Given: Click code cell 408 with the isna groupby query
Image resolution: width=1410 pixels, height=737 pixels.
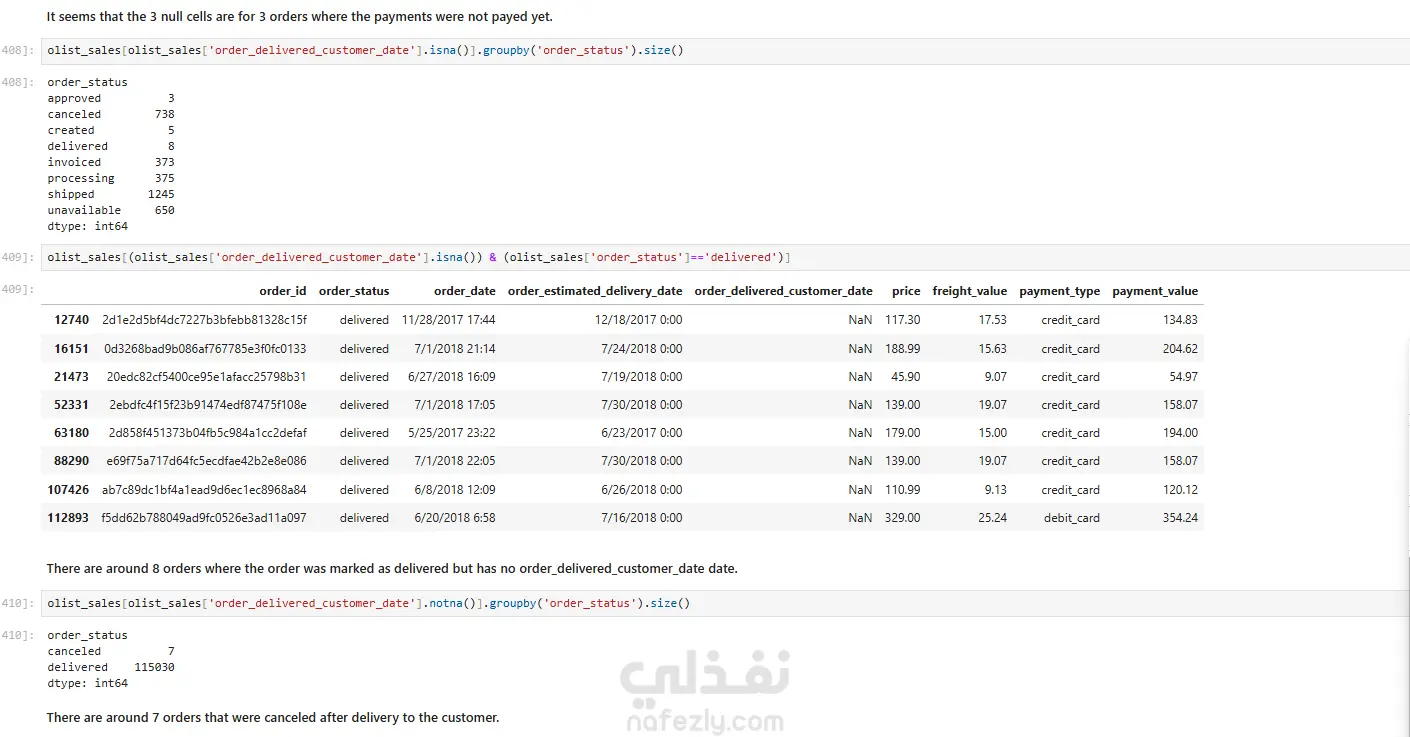Looking at the screenshot, I should [725, 50].
